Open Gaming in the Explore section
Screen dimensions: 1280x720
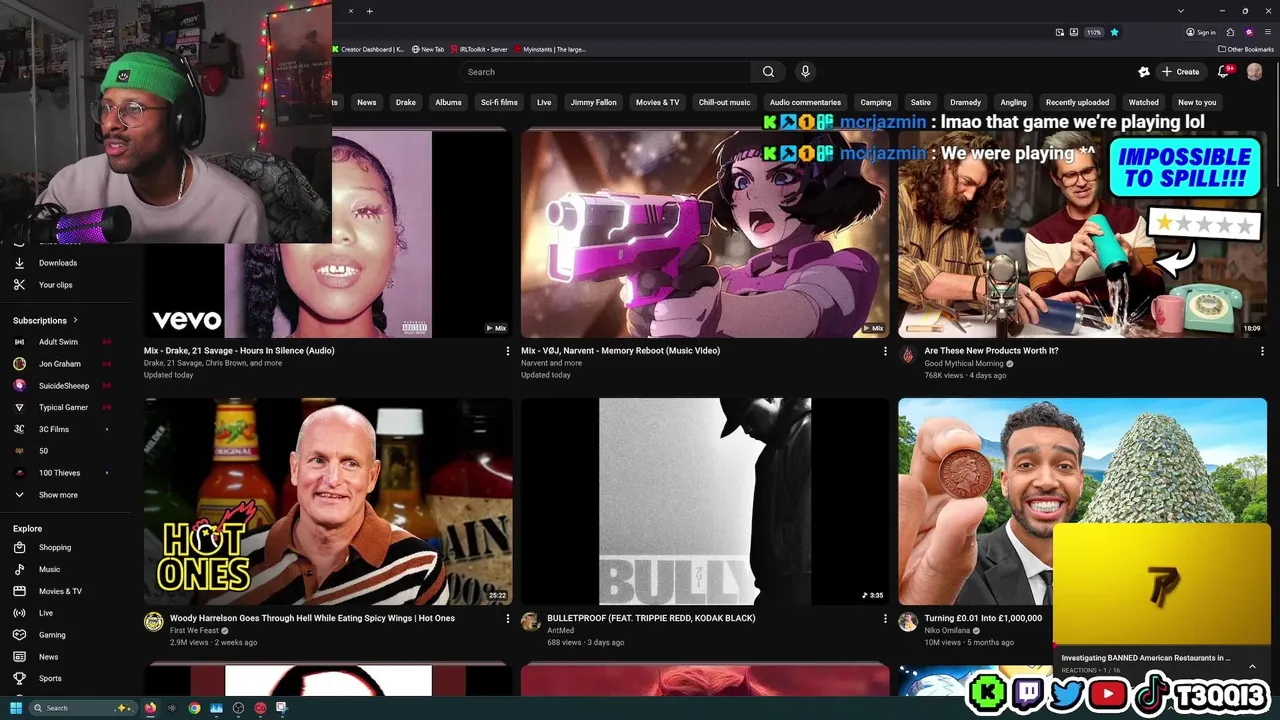pos(52,635)
